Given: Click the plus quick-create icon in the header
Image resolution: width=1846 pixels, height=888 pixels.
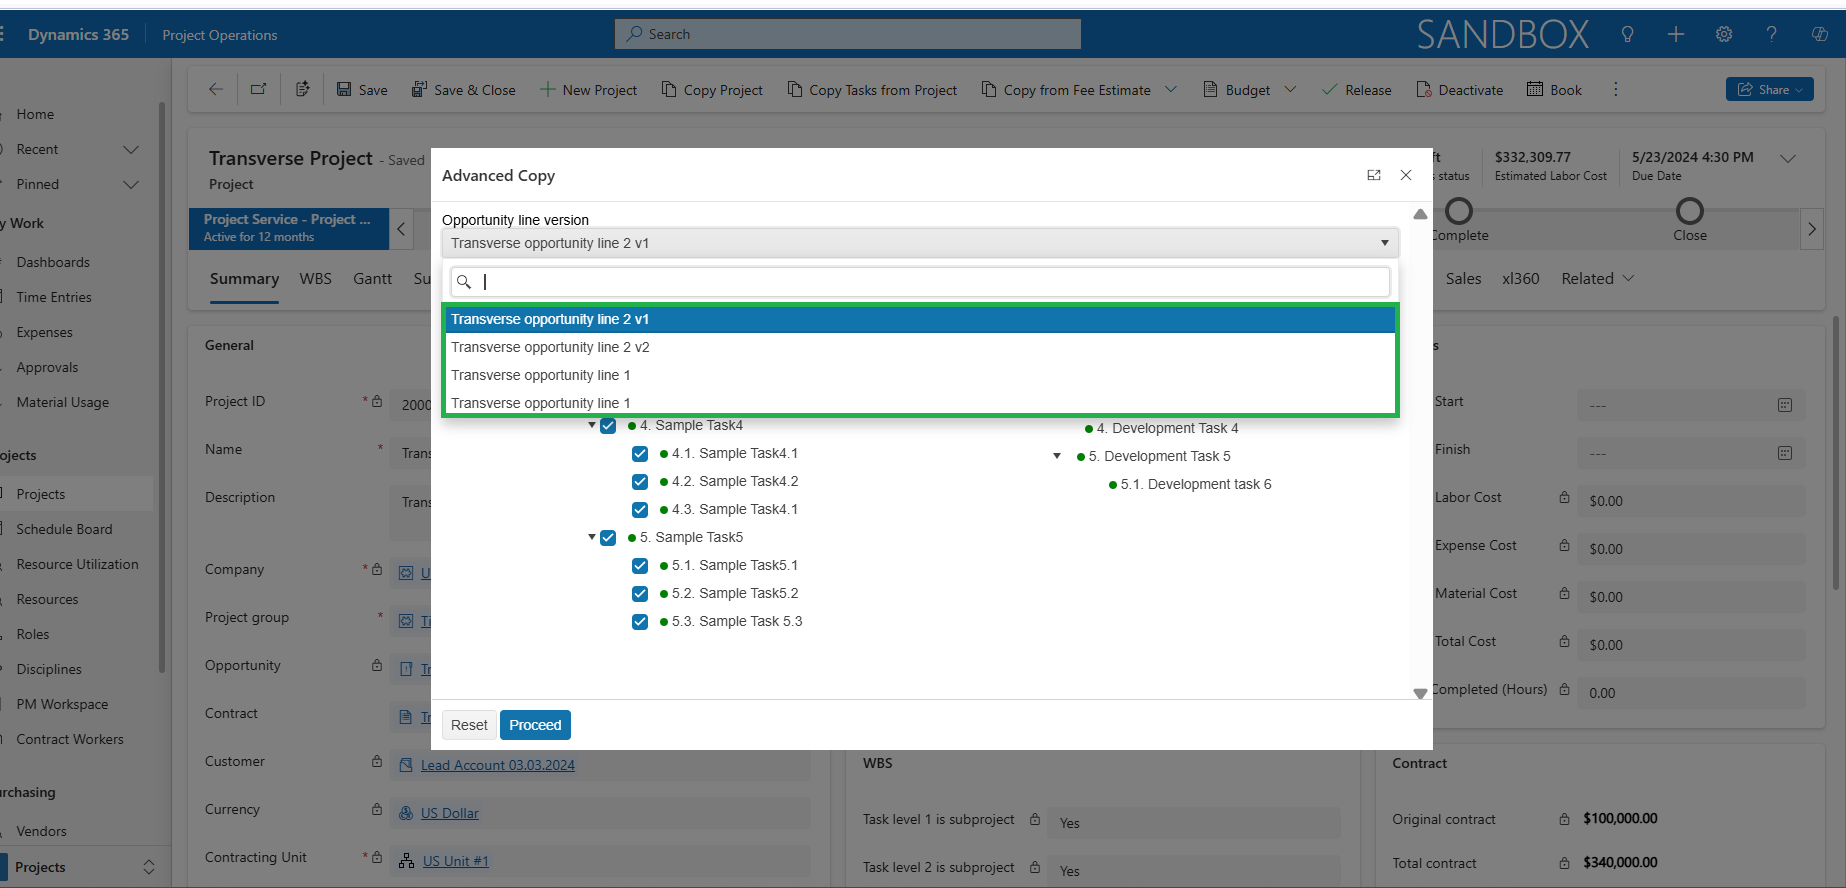Looking at the screenshot, I should pos(1676,34).
